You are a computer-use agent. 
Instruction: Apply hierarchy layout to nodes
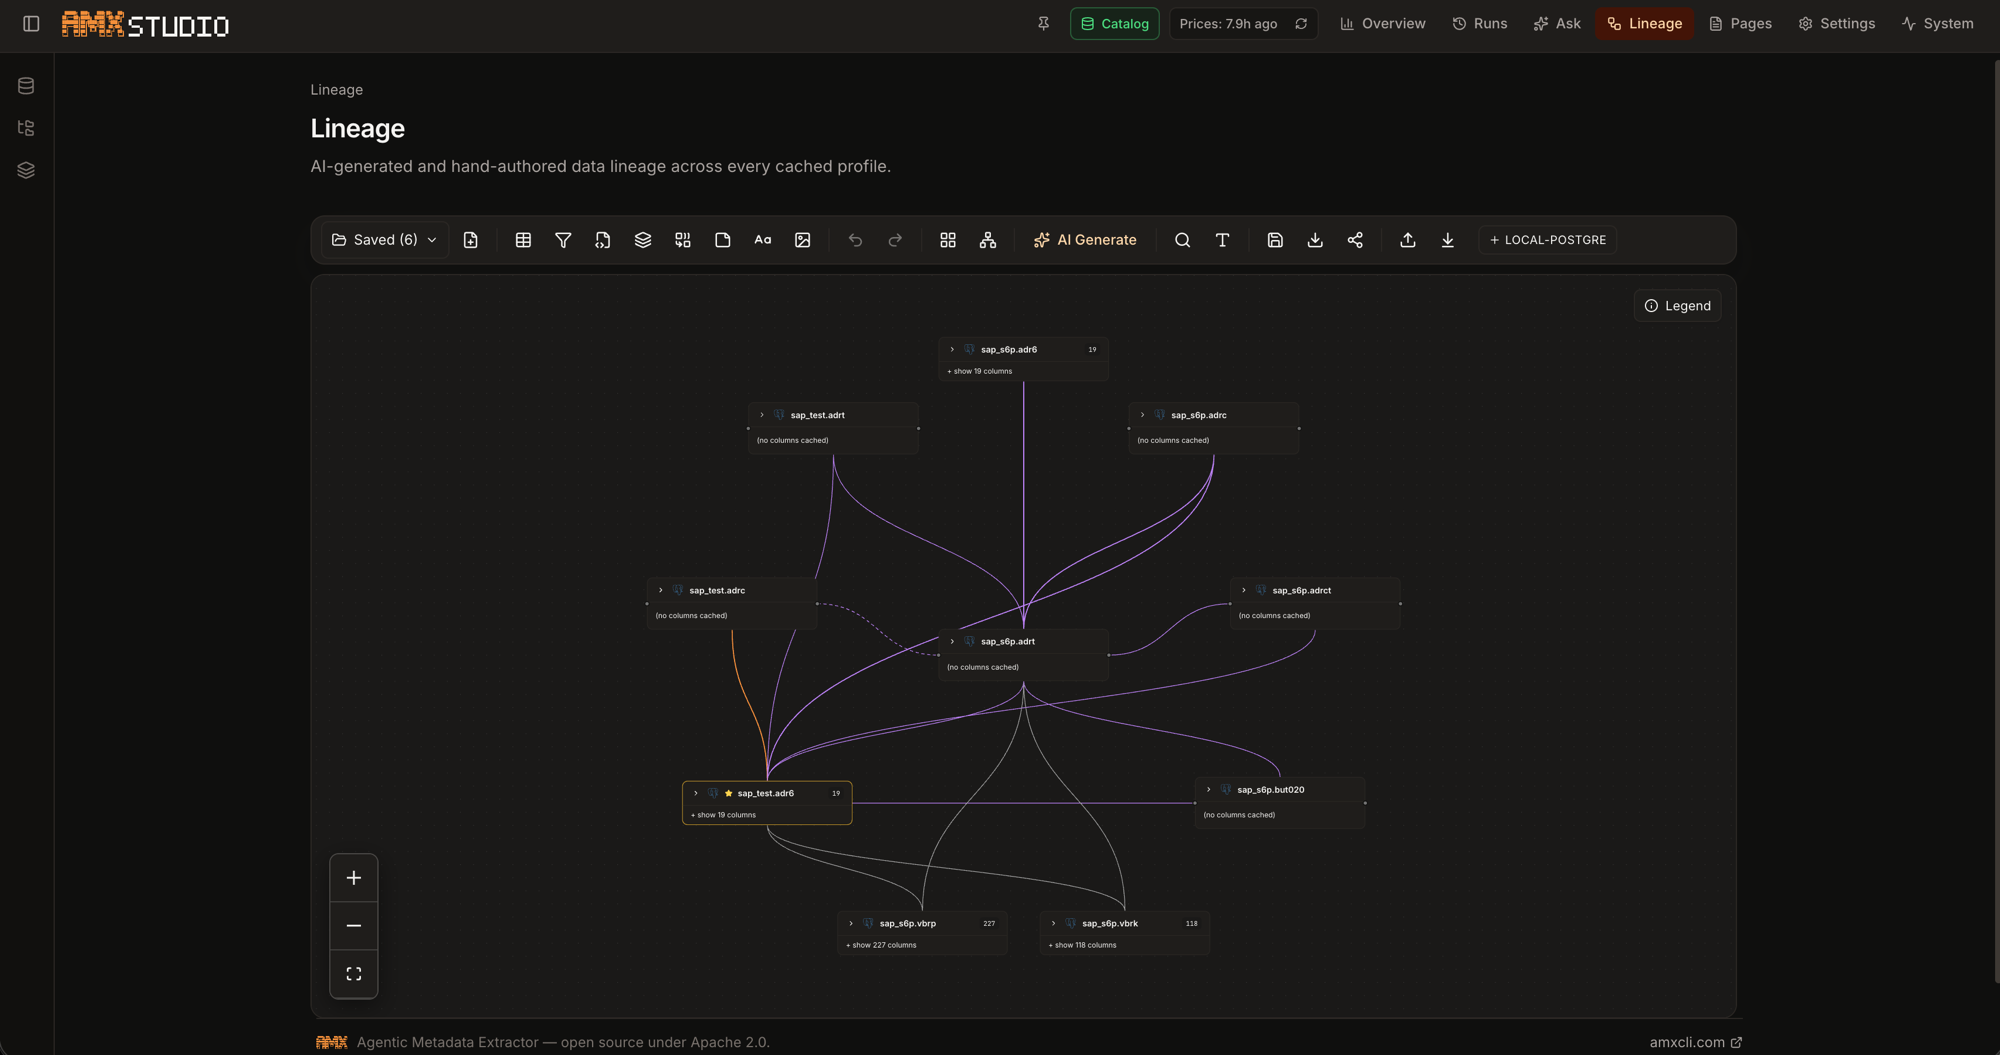[988, 240]
